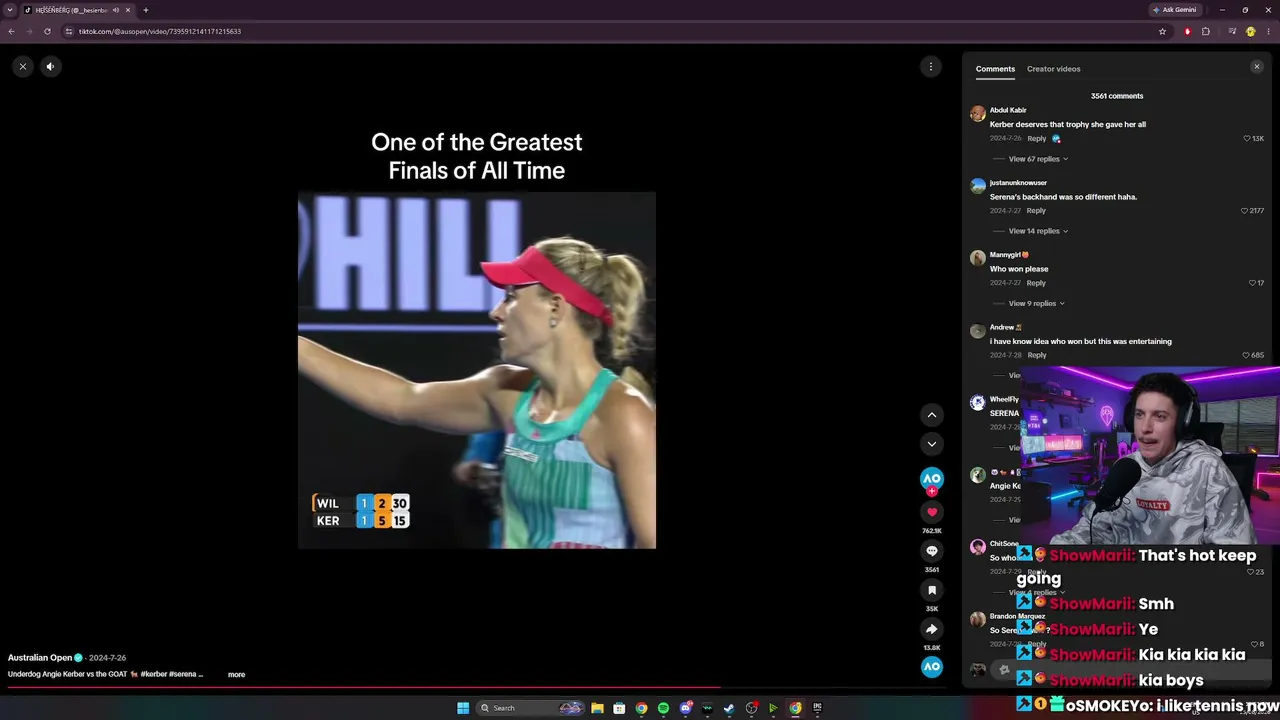The image size is (1280, 720).
Task: Open OBS Studio from the taskbar
Action: pos(752,708)
